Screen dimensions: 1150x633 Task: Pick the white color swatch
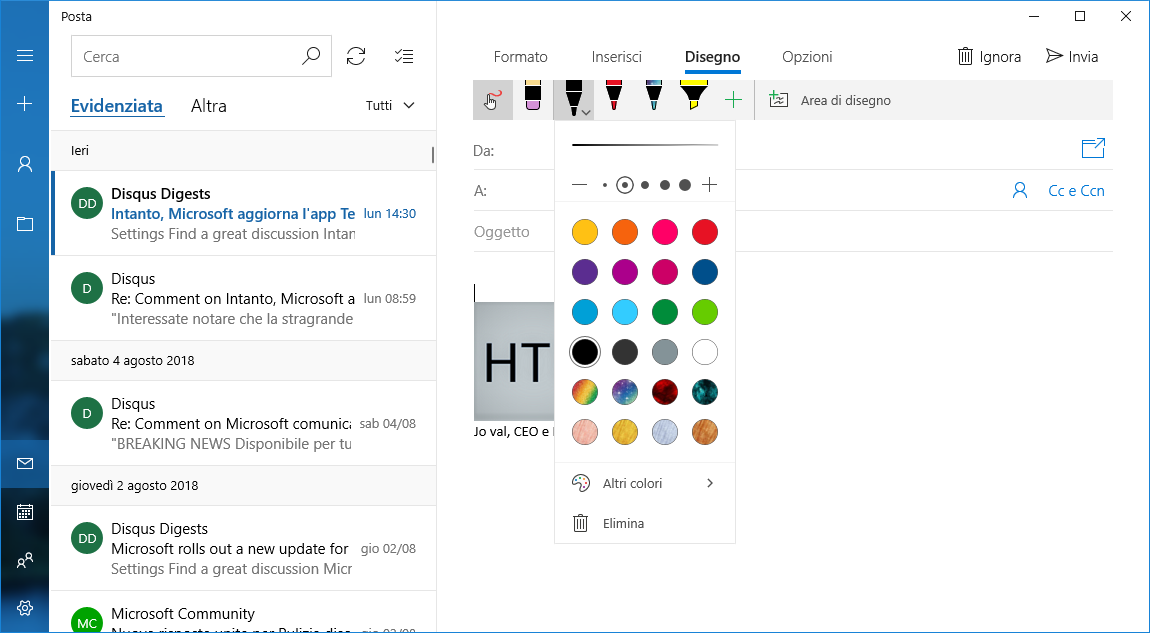(x=705, y=352)
